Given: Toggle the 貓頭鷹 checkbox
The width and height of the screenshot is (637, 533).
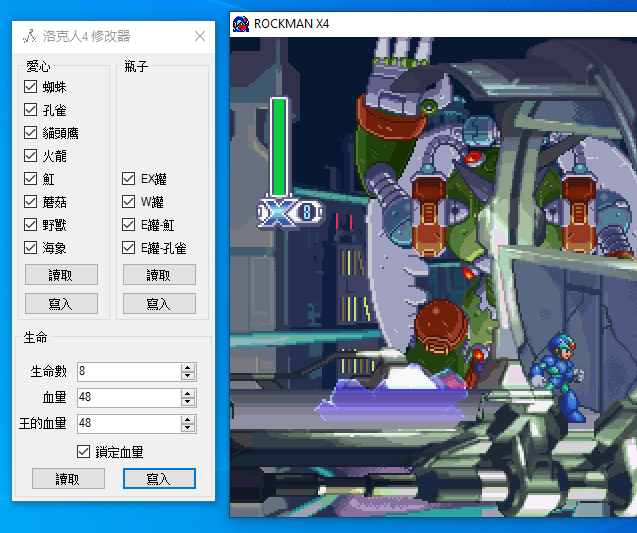Looking at the screenshot, I should point(30,132).
